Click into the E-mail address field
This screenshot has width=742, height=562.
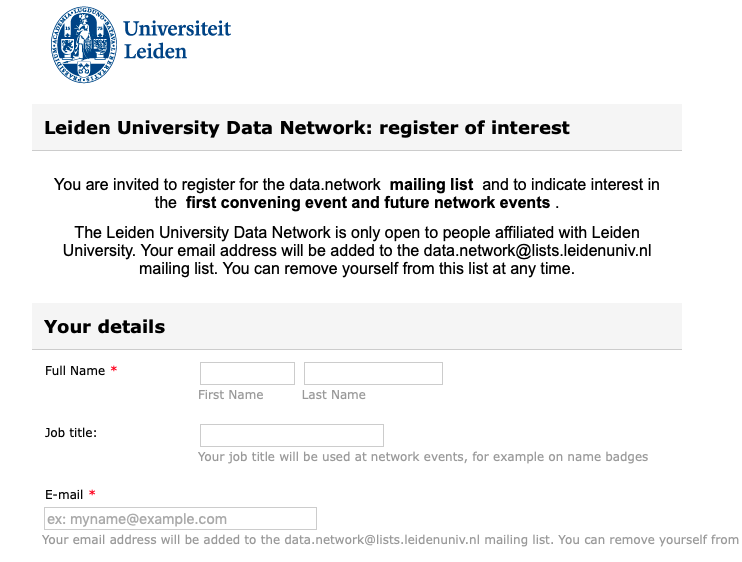180,518
